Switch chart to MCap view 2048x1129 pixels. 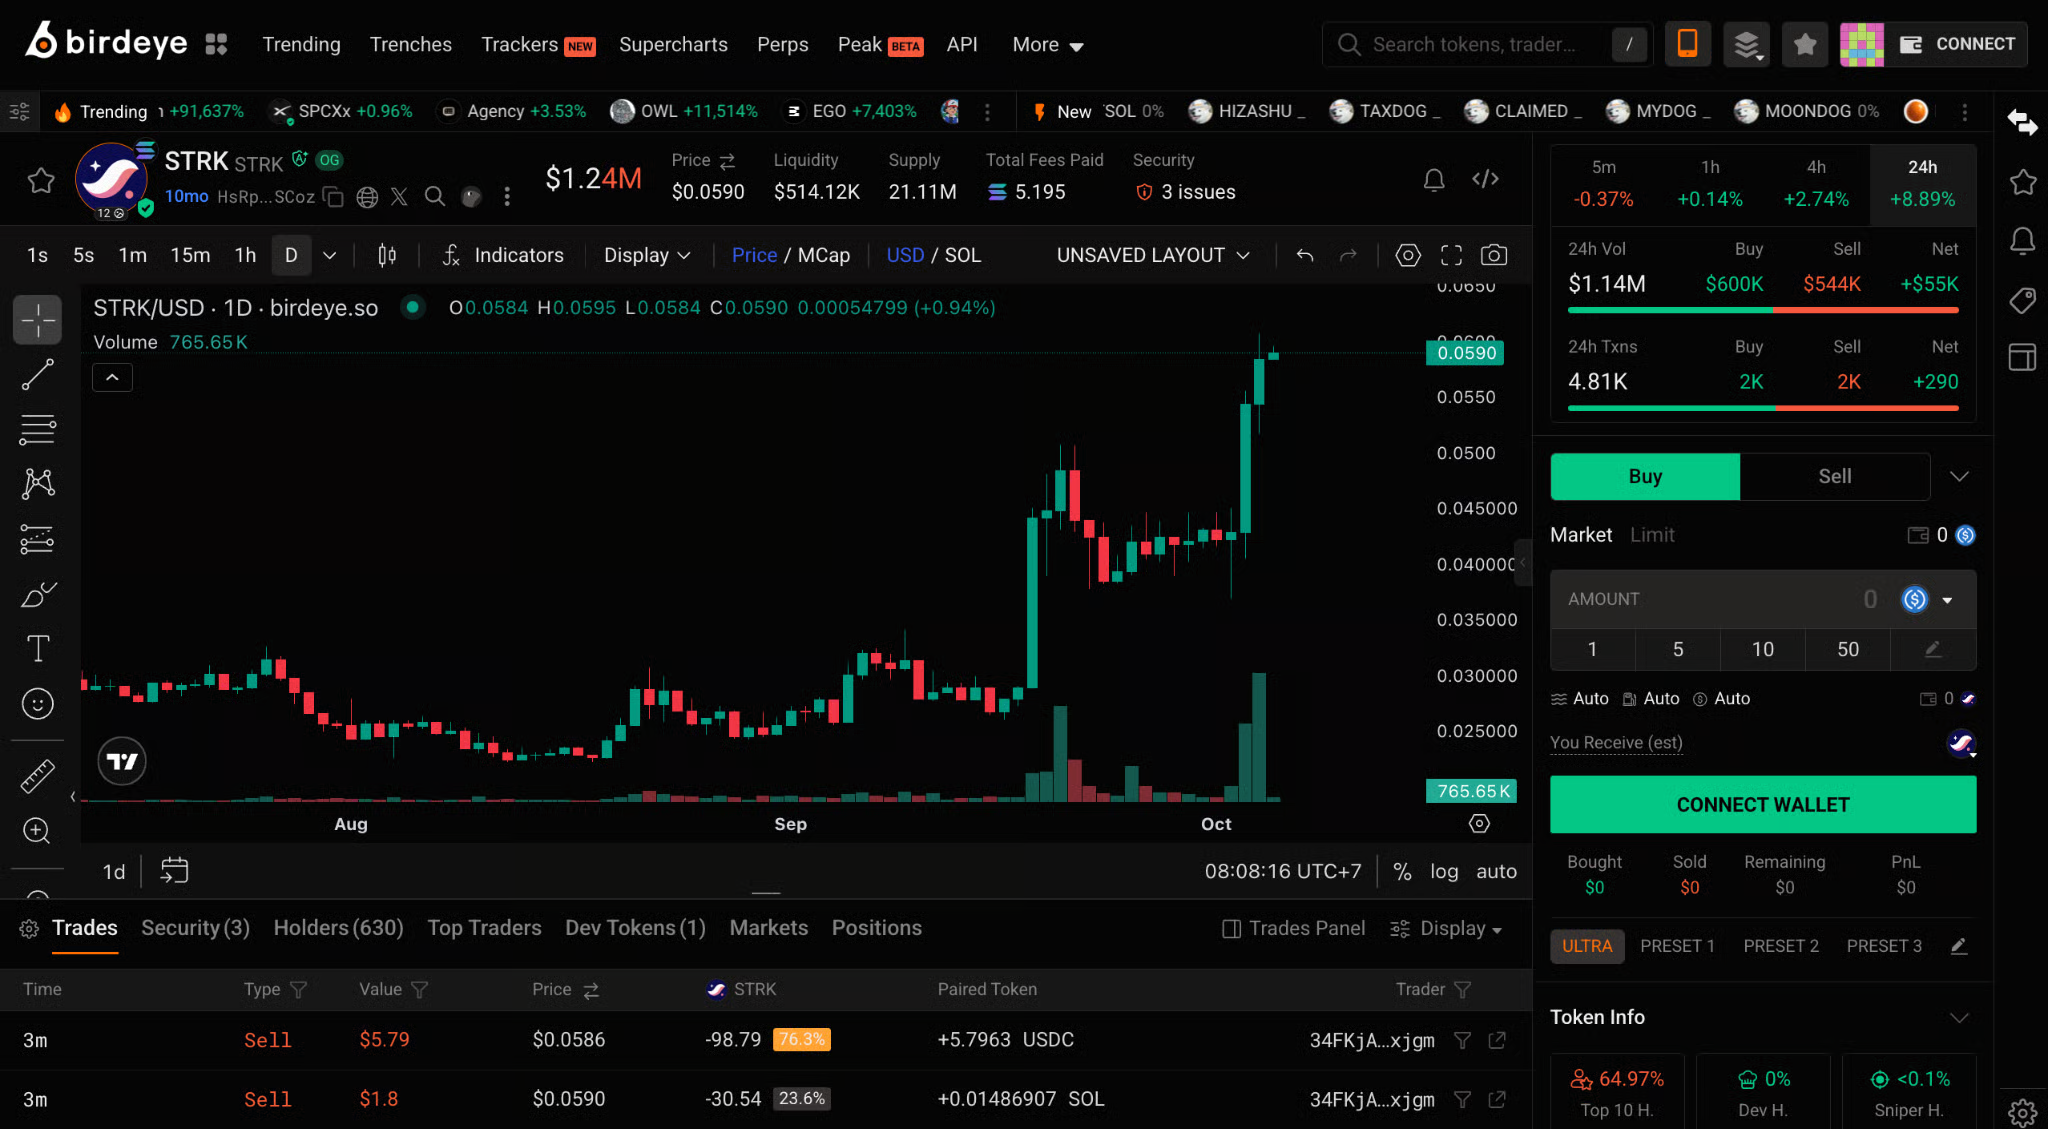(824, 255)
